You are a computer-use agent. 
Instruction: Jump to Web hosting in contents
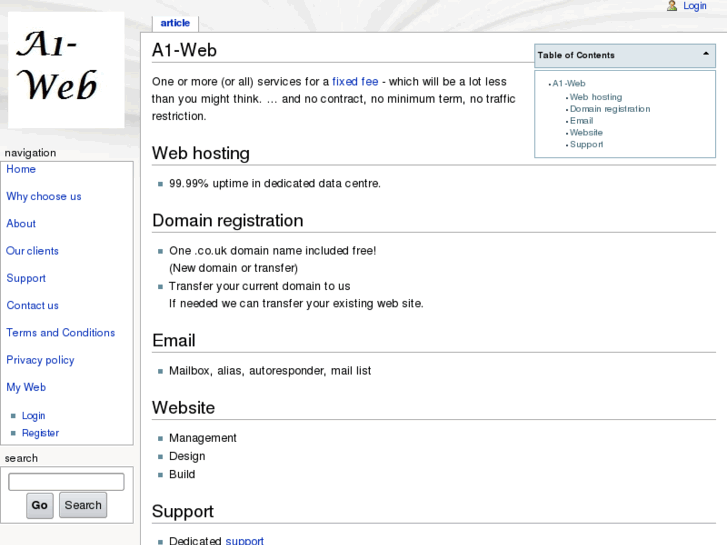(x=596, y=97)
